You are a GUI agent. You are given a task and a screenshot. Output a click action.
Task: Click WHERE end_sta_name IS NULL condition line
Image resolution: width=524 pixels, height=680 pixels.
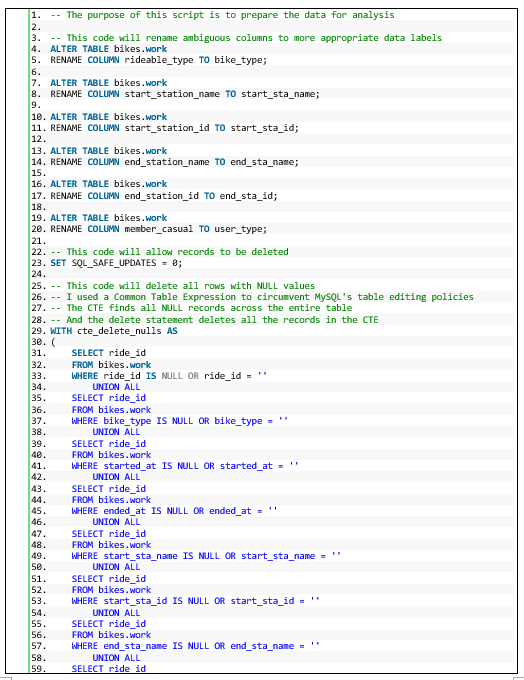196,646
